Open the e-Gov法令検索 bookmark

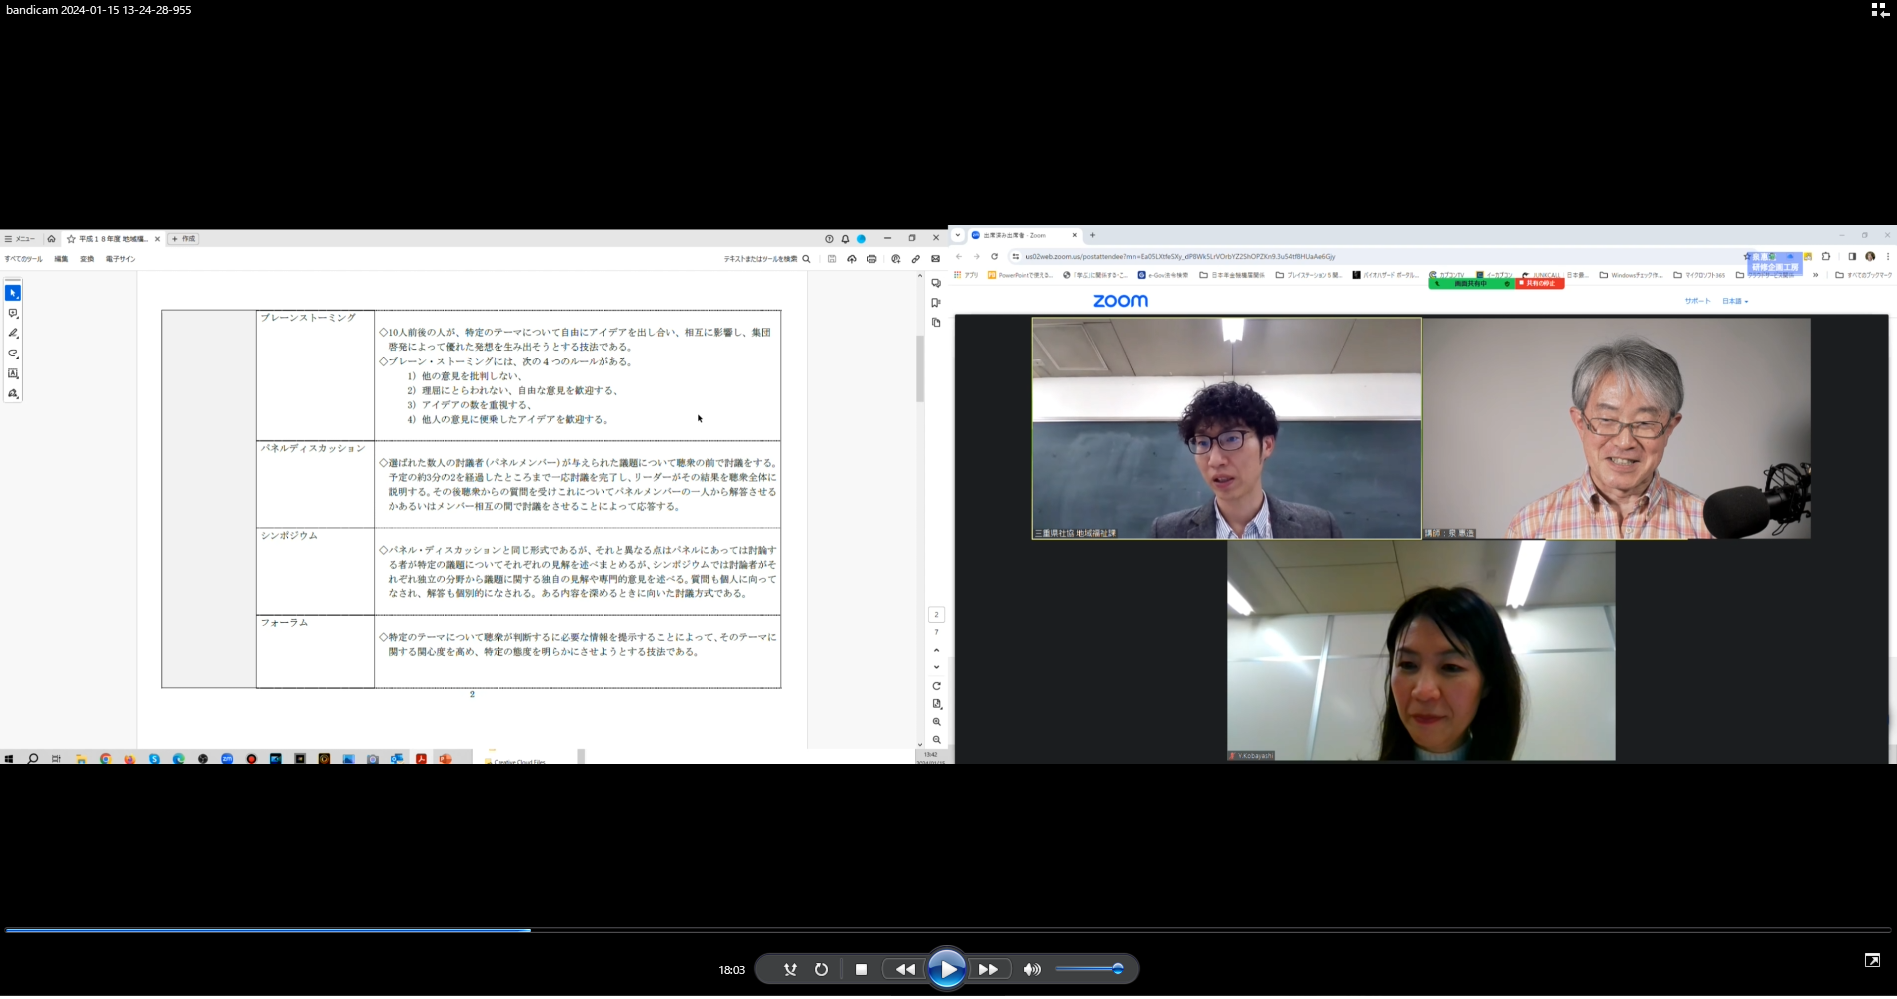(x=1163, y=275)
